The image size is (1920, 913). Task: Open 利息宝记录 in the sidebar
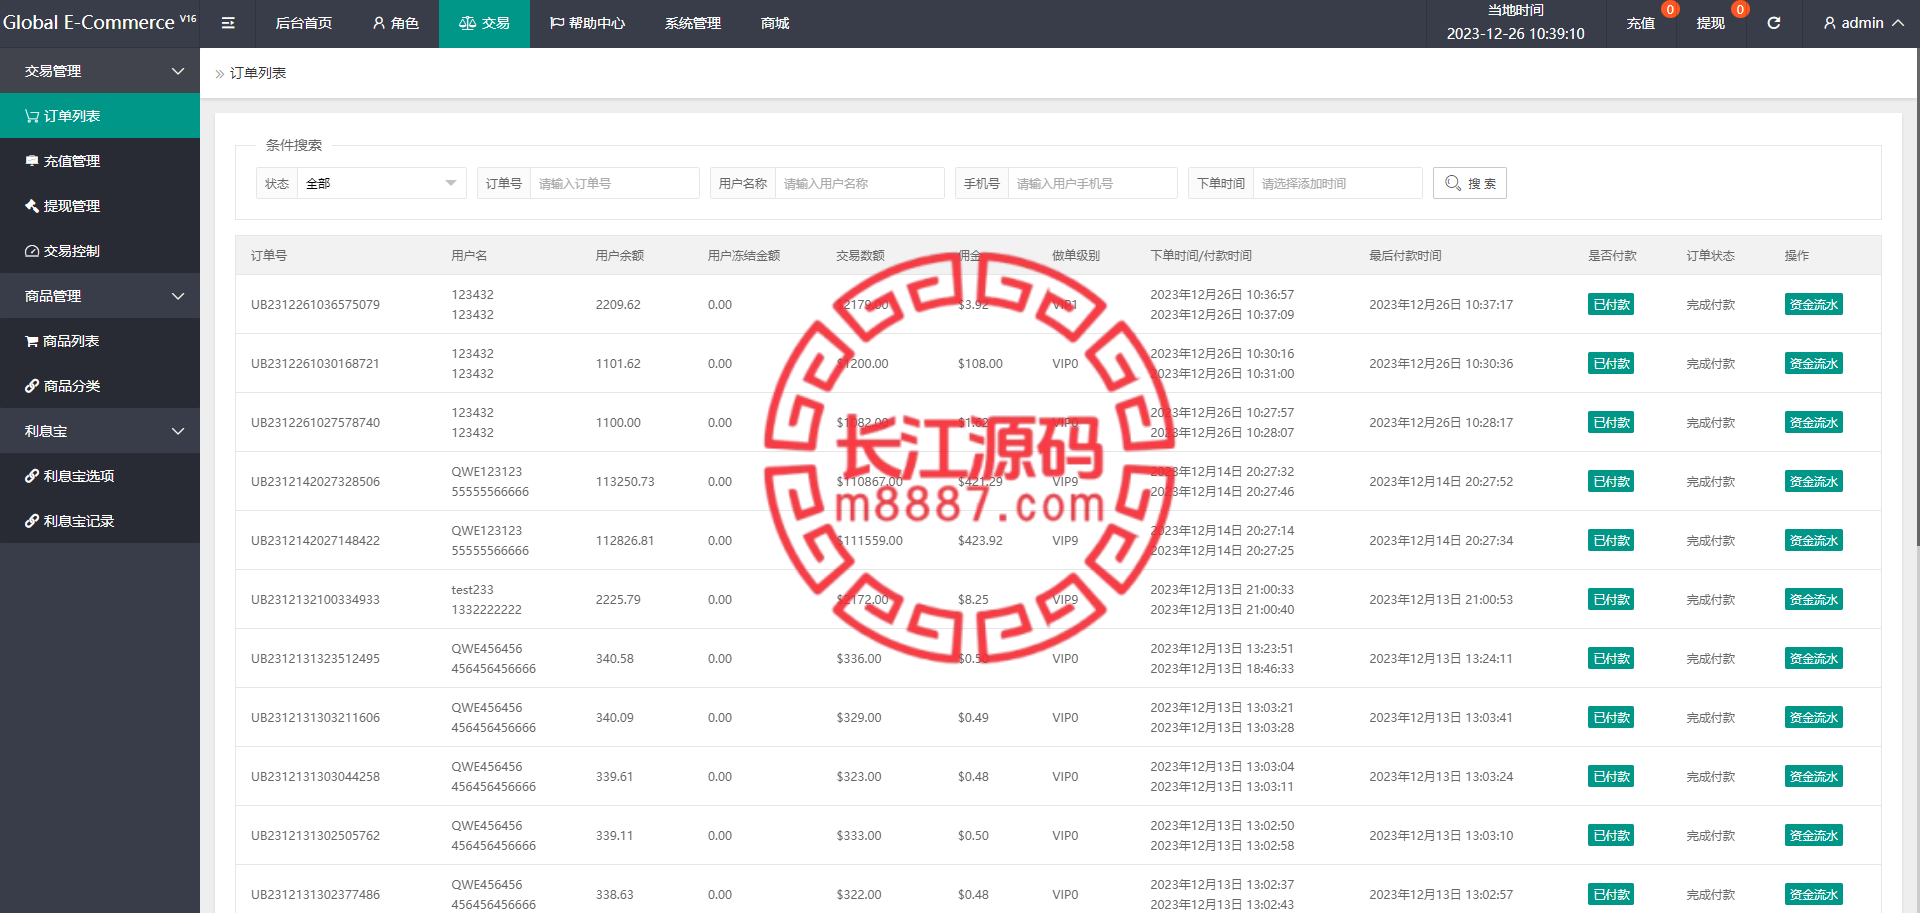tap(100, 521)
